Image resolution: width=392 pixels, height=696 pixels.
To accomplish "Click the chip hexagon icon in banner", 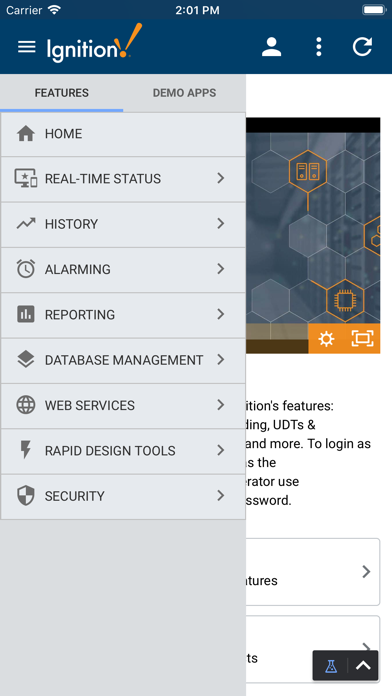I will pyautogui.click(x=345, y=301).
